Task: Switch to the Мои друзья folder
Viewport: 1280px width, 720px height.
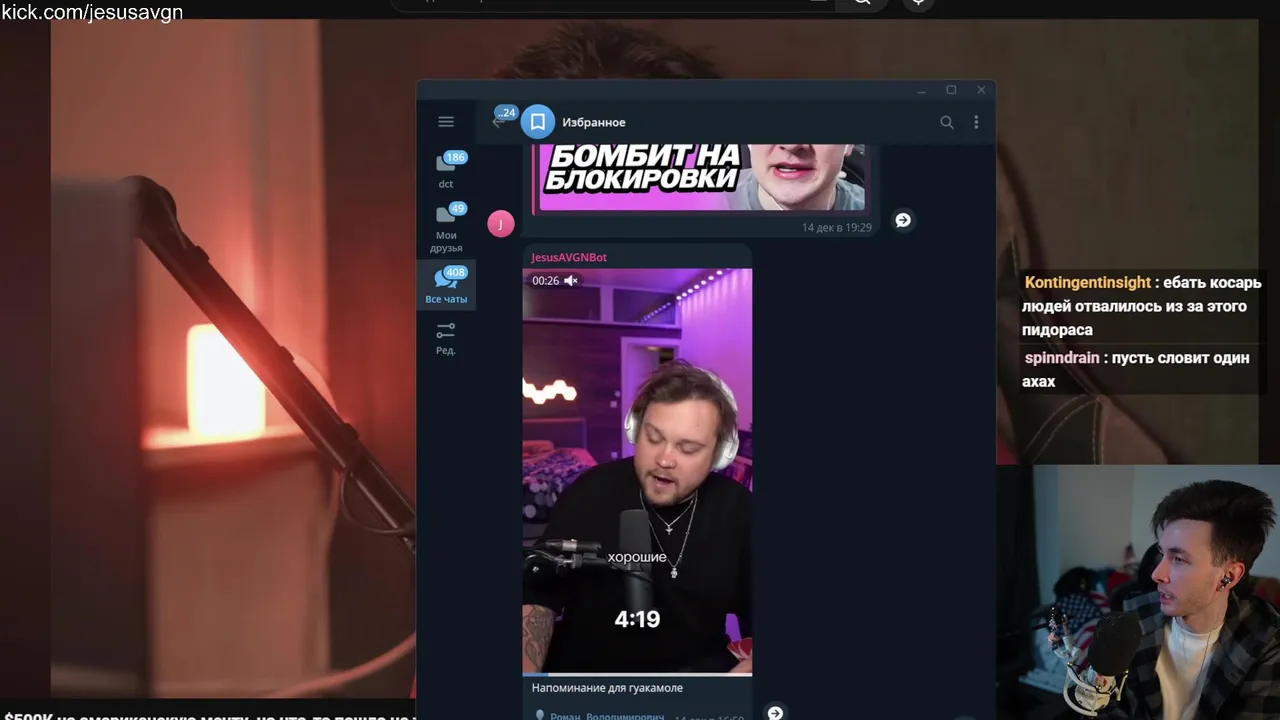Action: pyautogui.click(x=446, y=227)
